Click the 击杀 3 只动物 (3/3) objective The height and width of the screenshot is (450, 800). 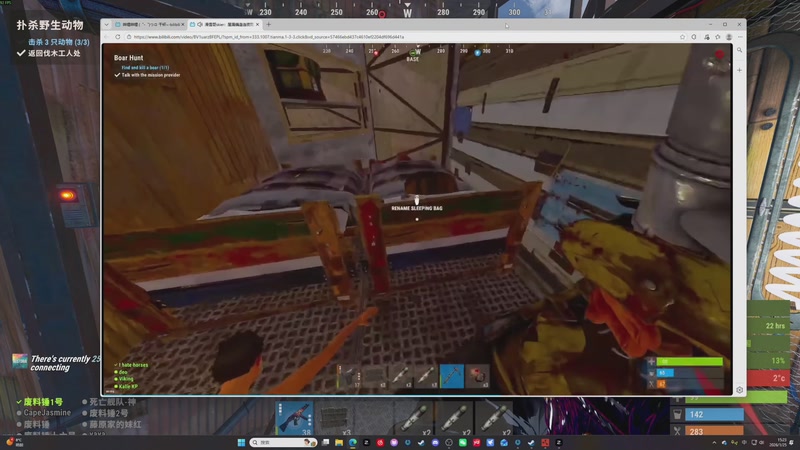(x=59, y=42)
